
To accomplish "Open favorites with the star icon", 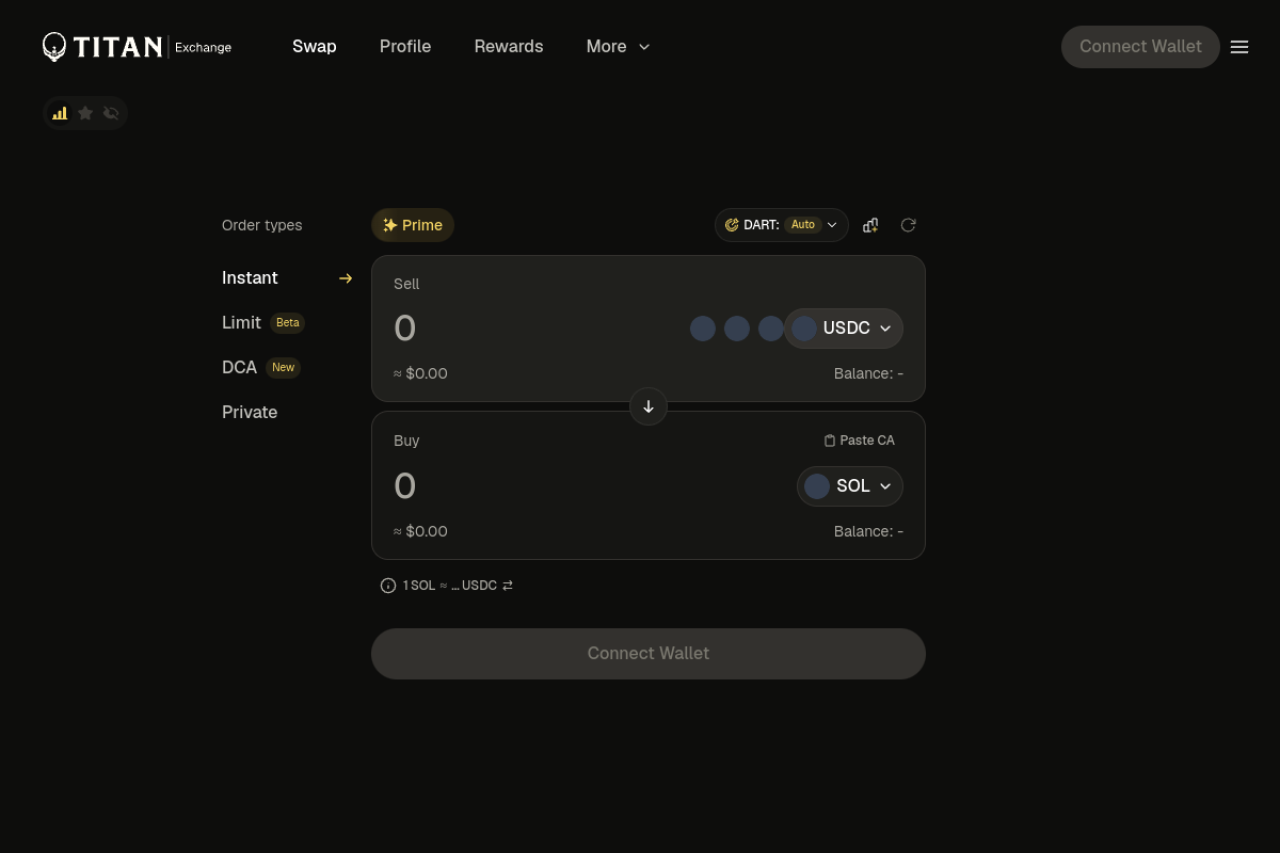I will [85, 113].
